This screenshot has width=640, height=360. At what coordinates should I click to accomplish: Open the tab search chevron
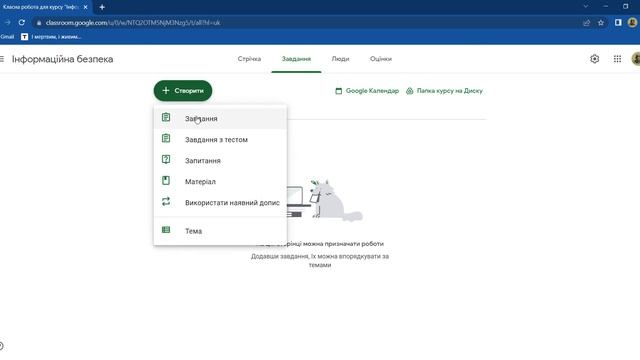[586, 7]
